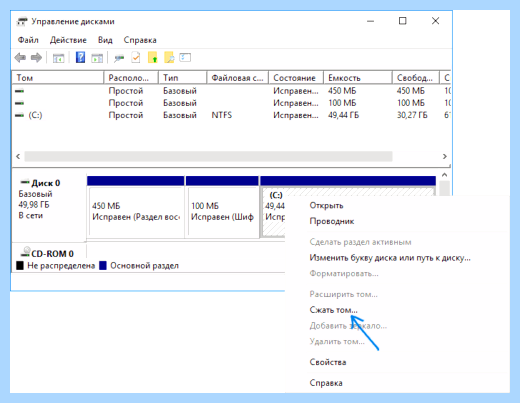Maximize the Управление дисками window
This screenshot has width=520, height=403.
[403, 21]
